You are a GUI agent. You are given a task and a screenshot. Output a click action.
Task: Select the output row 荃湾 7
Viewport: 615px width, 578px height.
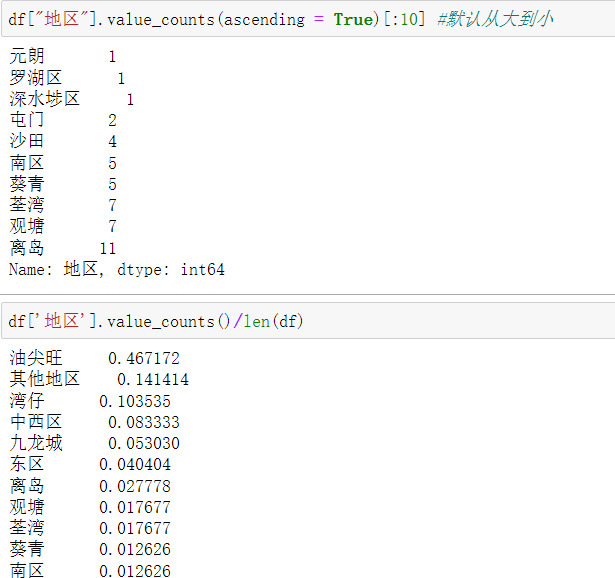click(63, 205)
